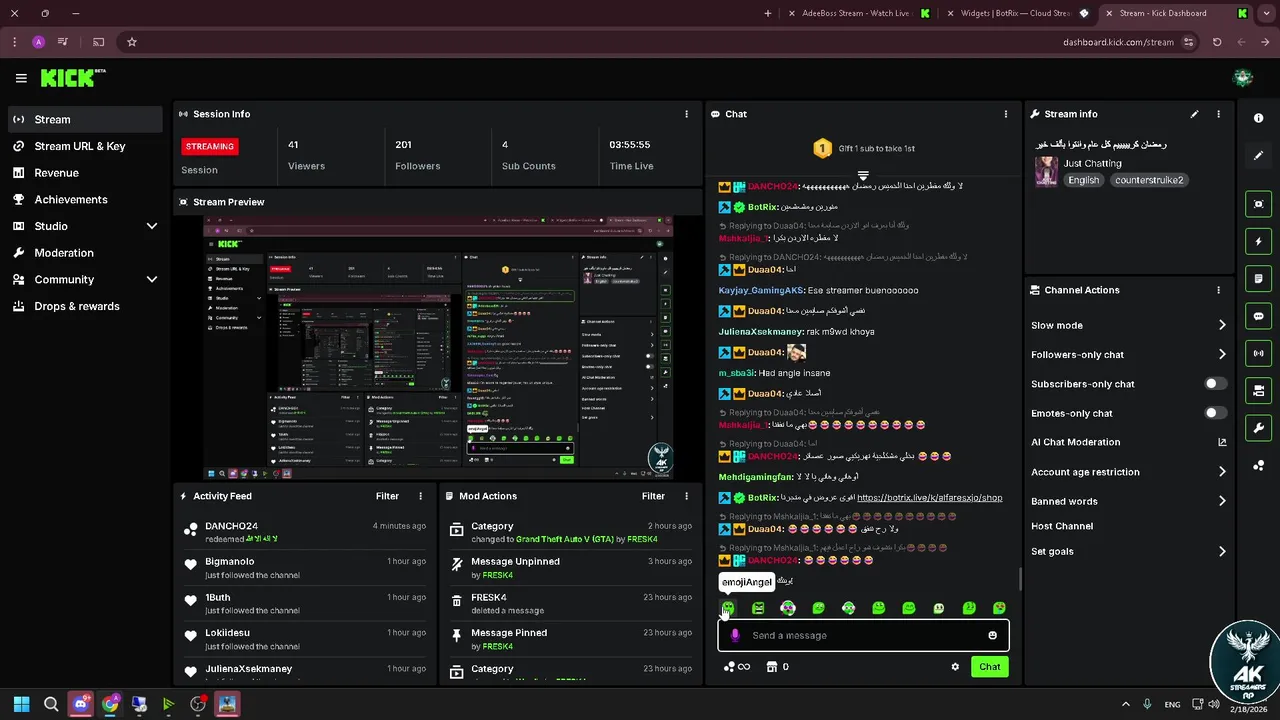Bookmark page with the star icon
The width and height of the screenshot is (1280, 720).
[131, 42]
